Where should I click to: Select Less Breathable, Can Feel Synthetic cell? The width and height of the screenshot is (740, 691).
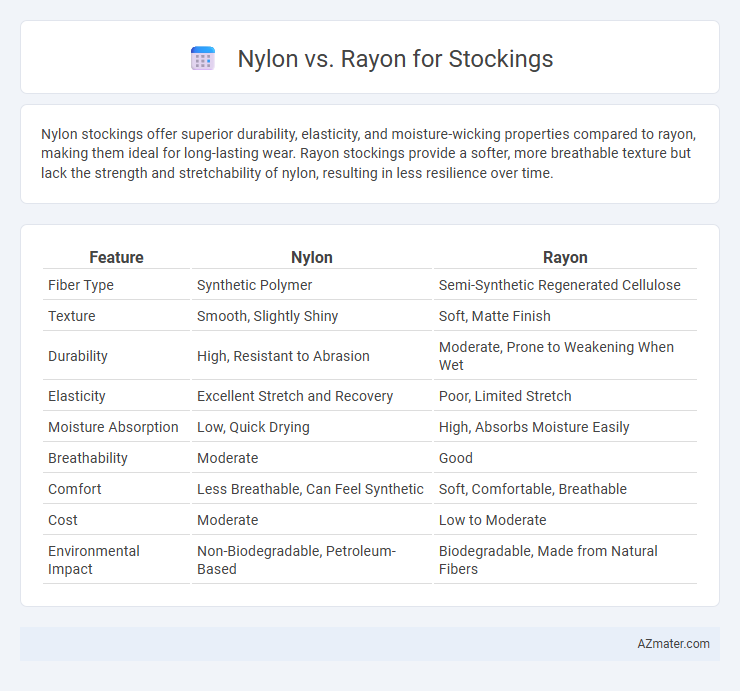point(310,489)
